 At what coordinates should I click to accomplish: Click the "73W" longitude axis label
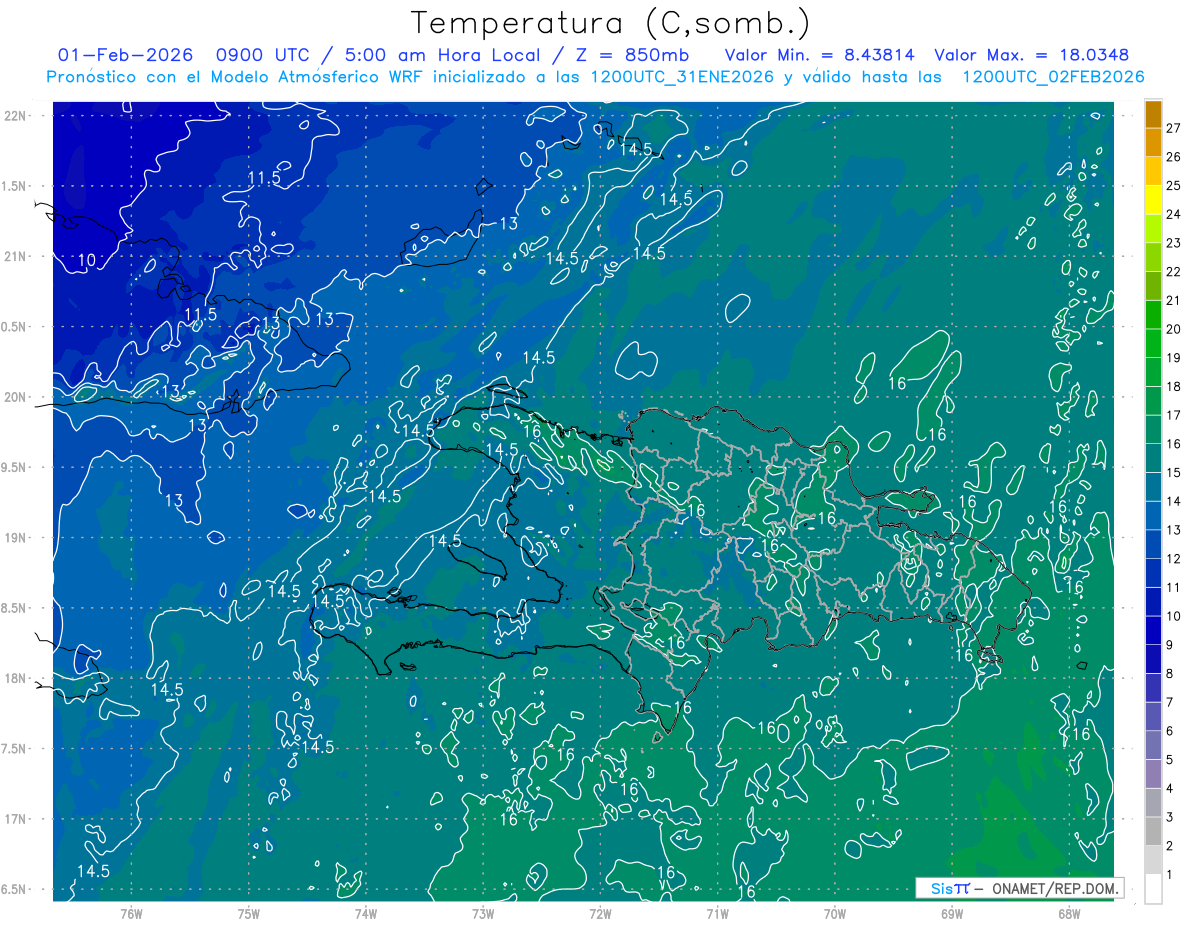[x=483, y=914]
